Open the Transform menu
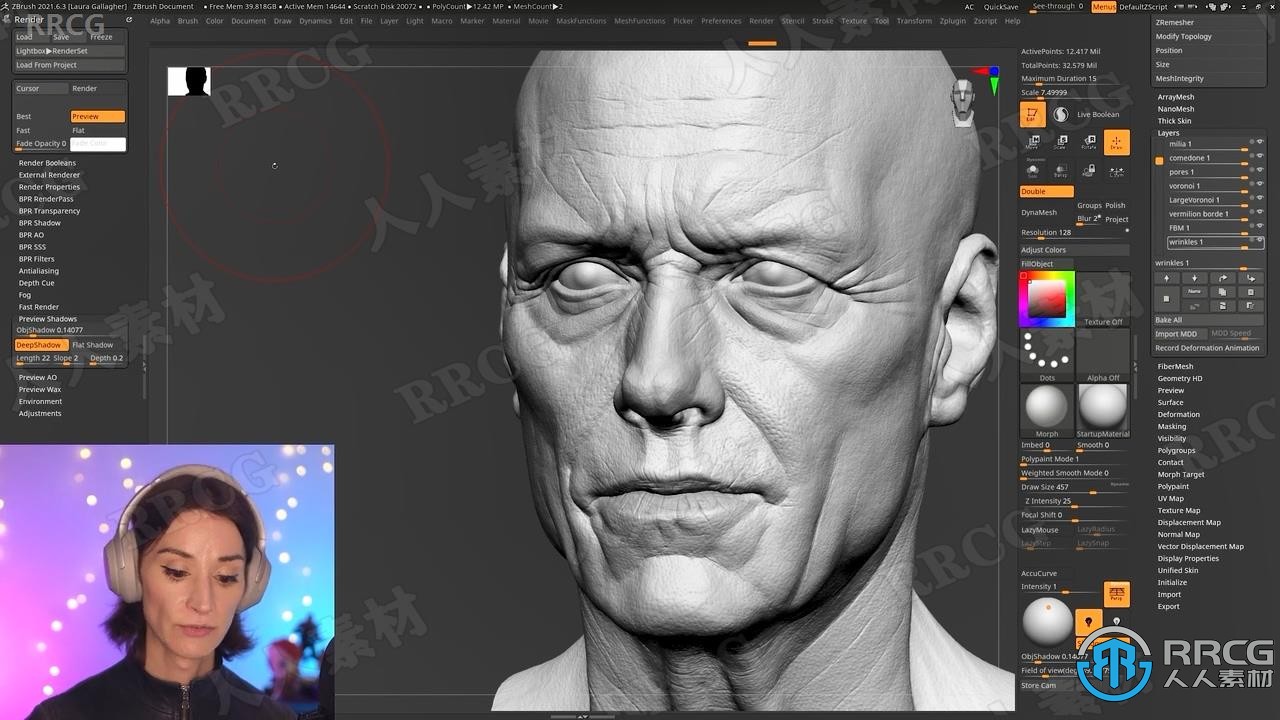The height and width of the screenshot is (720, 1280). (x=914, y=21)
